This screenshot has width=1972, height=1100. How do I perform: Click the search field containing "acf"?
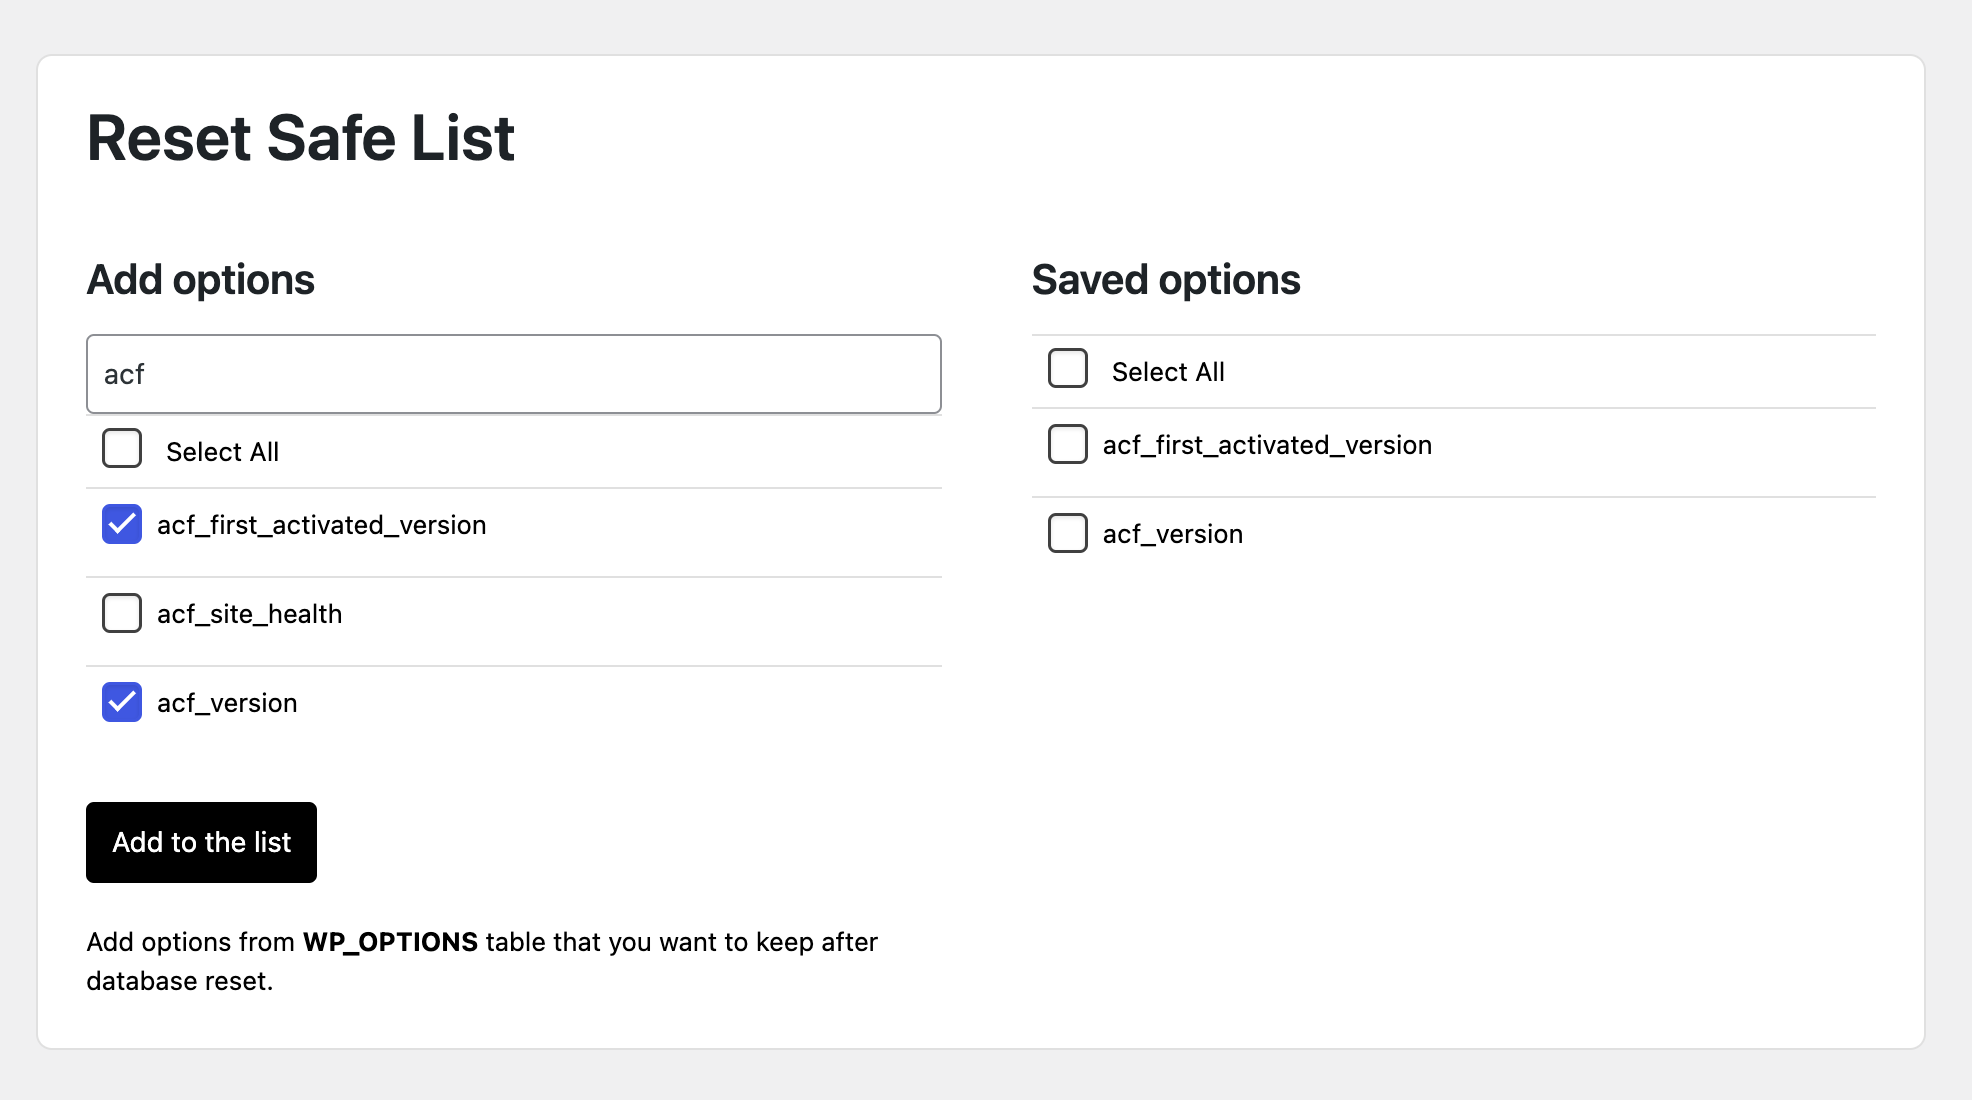click(x=514, y=374)
